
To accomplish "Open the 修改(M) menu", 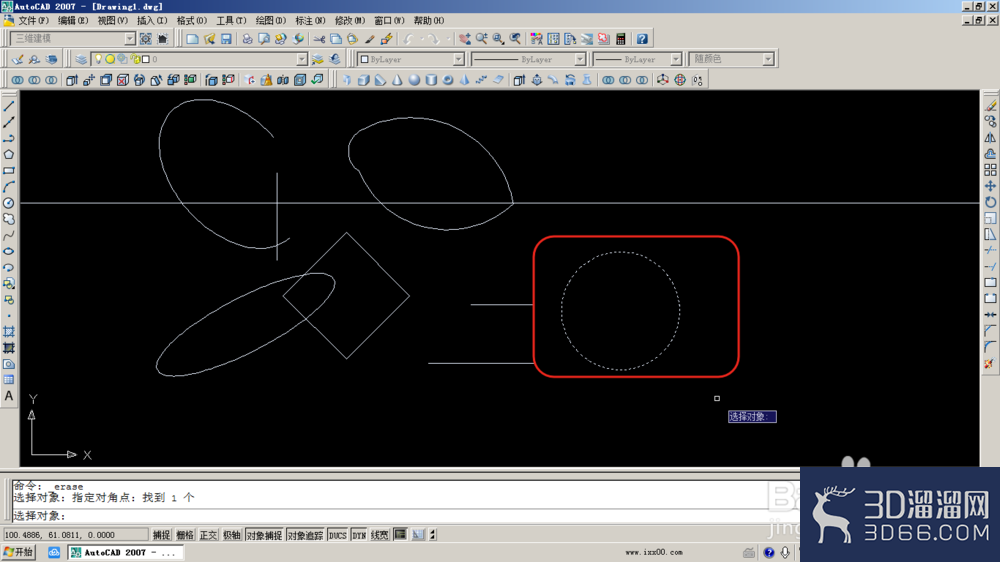I will coord(349,20).
